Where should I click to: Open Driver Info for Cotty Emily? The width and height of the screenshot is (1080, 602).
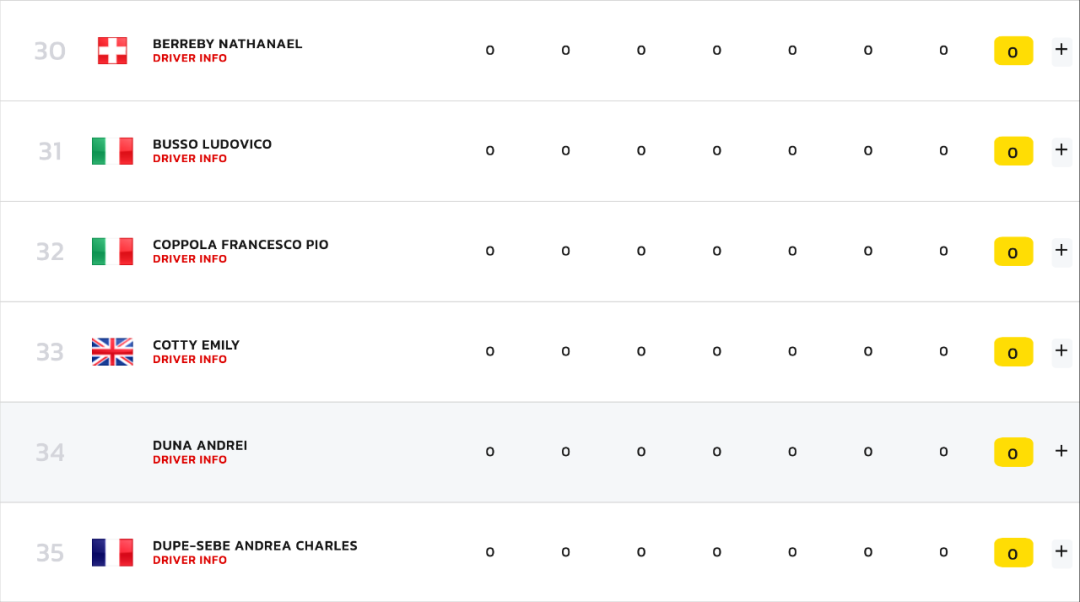[189, 360]
